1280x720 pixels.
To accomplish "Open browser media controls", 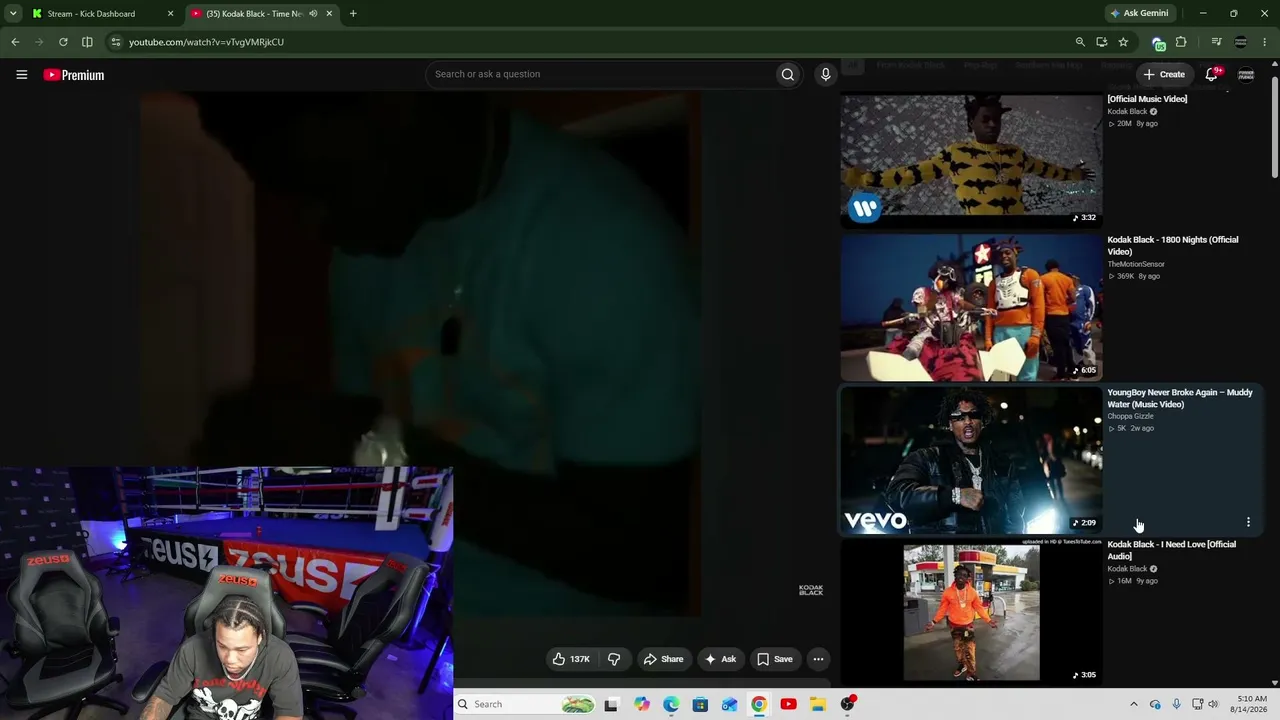I will (x=1216, y=42).
